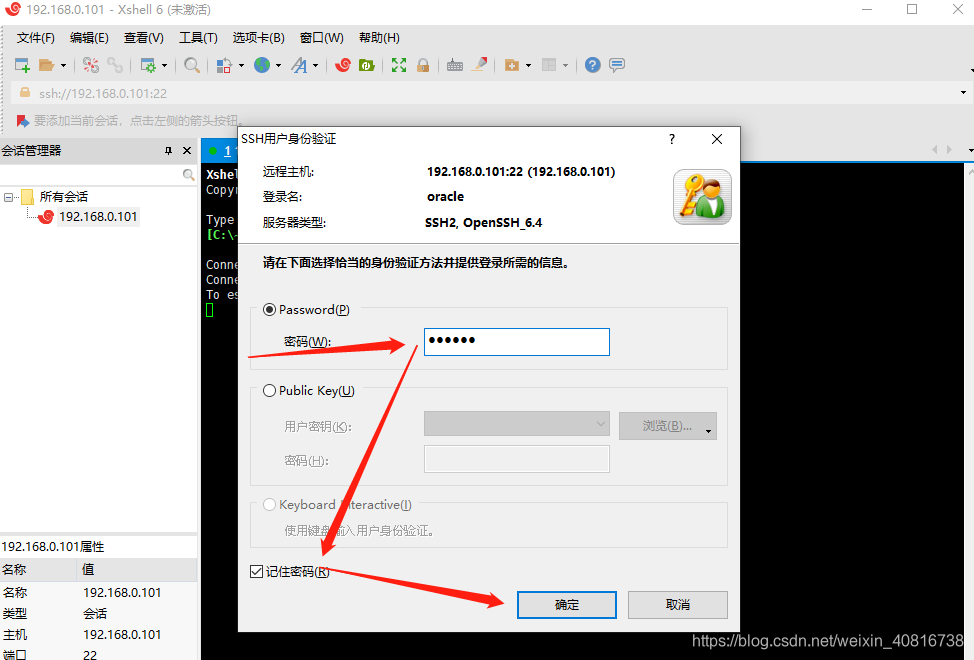Select the 所有会话 folder in the tree
Viewport: 974px width, 660px height.
[63, 197]
